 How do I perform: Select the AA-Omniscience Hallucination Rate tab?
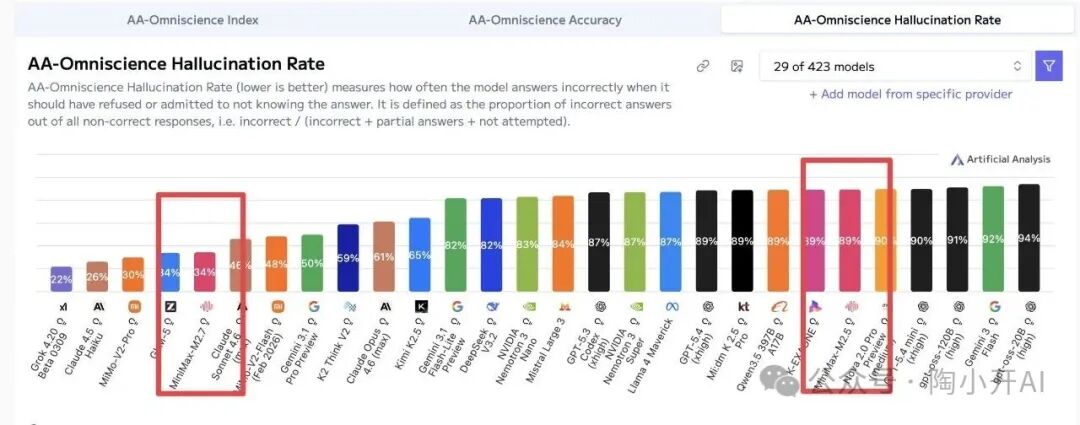897,19
